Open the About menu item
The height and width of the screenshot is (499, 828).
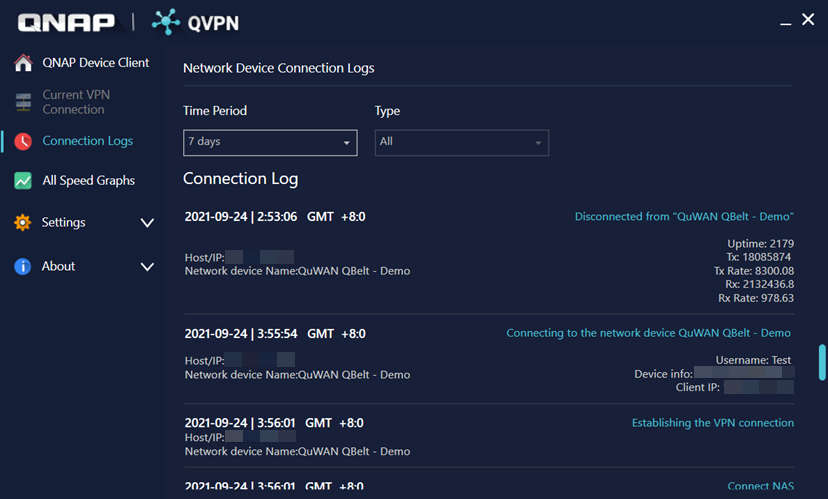[58, 266]
